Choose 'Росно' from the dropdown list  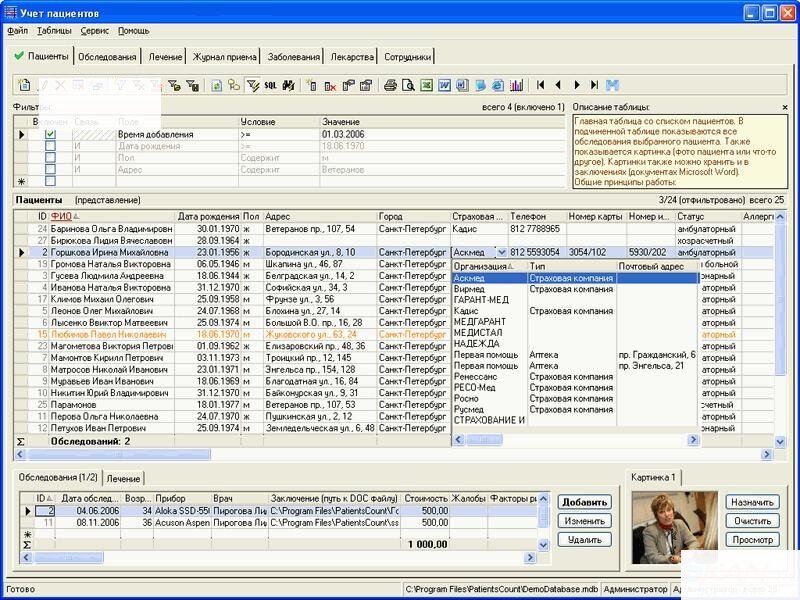(x=466, y=398)
